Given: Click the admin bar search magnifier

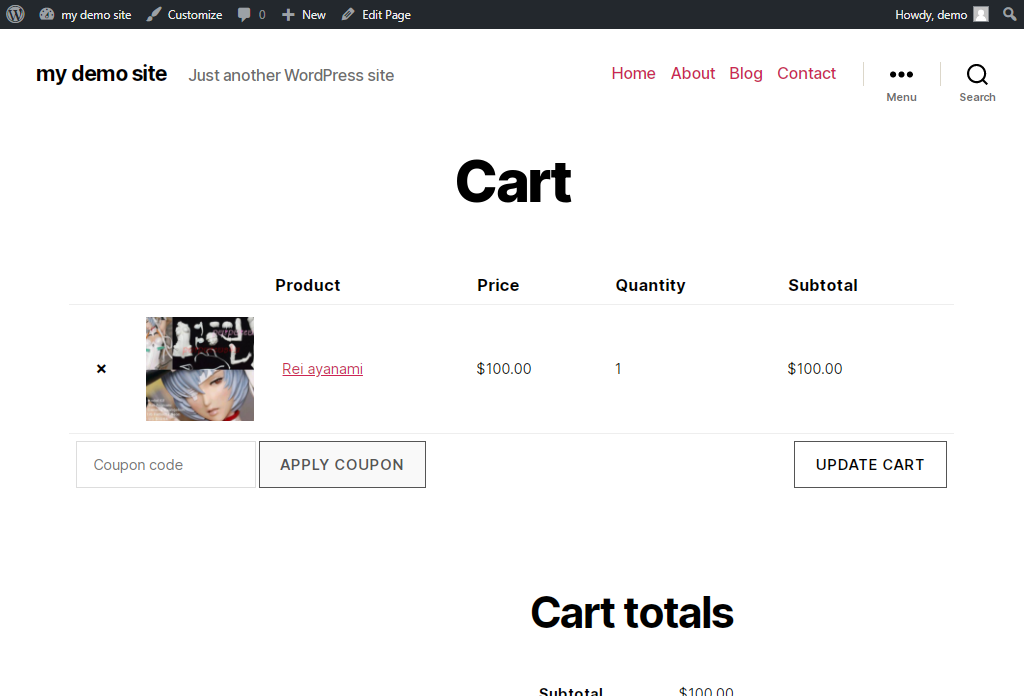Looking at the screenshot, I should coord(1010,14).
